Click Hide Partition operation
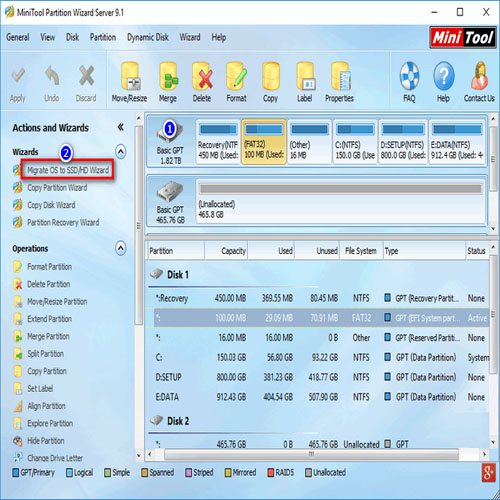The width and height of the screenshot is (500, 500). pos(46,441)
